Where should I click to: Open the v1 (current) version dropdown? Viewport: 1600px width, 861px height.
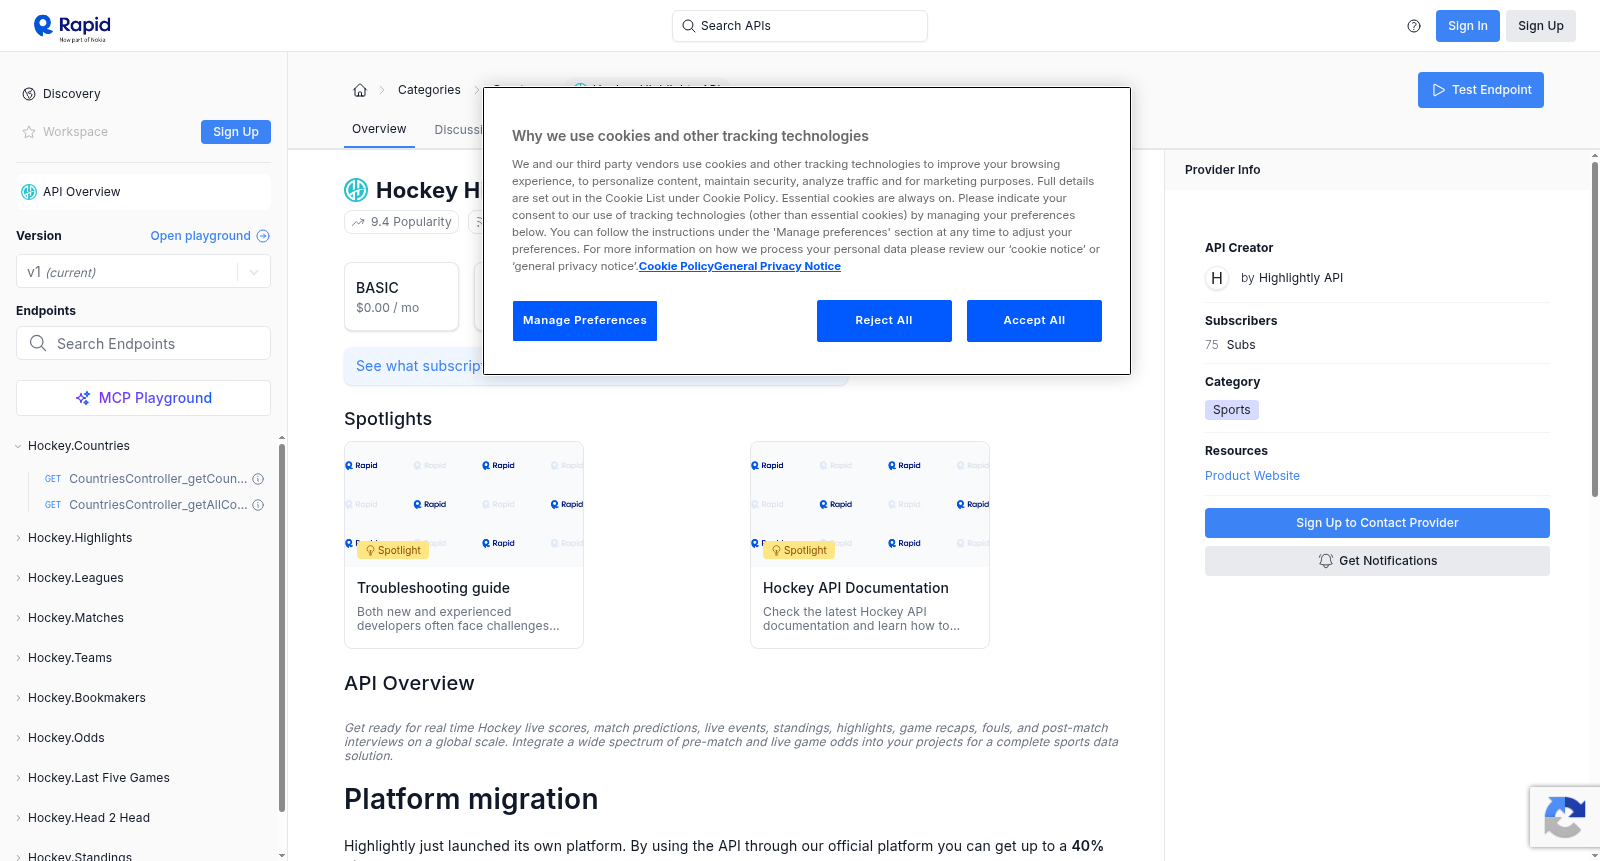coord(143,272)
